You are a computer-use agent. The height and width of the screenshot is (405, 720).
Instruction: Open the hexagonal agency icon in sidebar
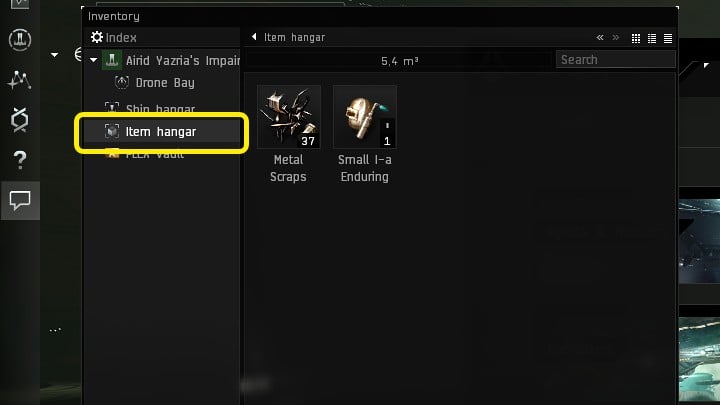[x=20, y=120]
